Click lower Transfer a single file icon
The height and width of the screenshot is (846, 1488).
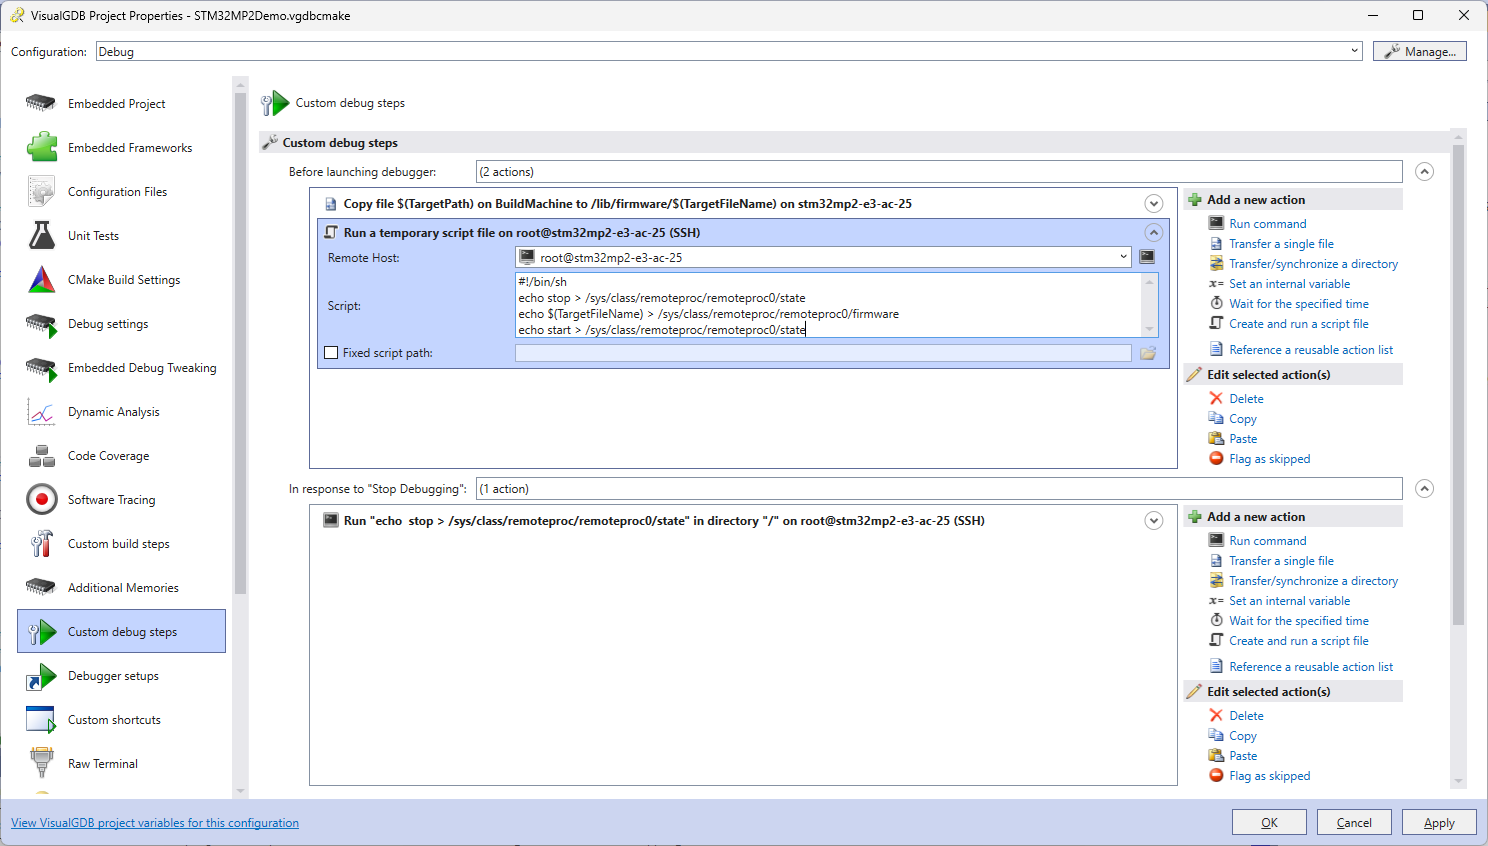point(1216,561)
